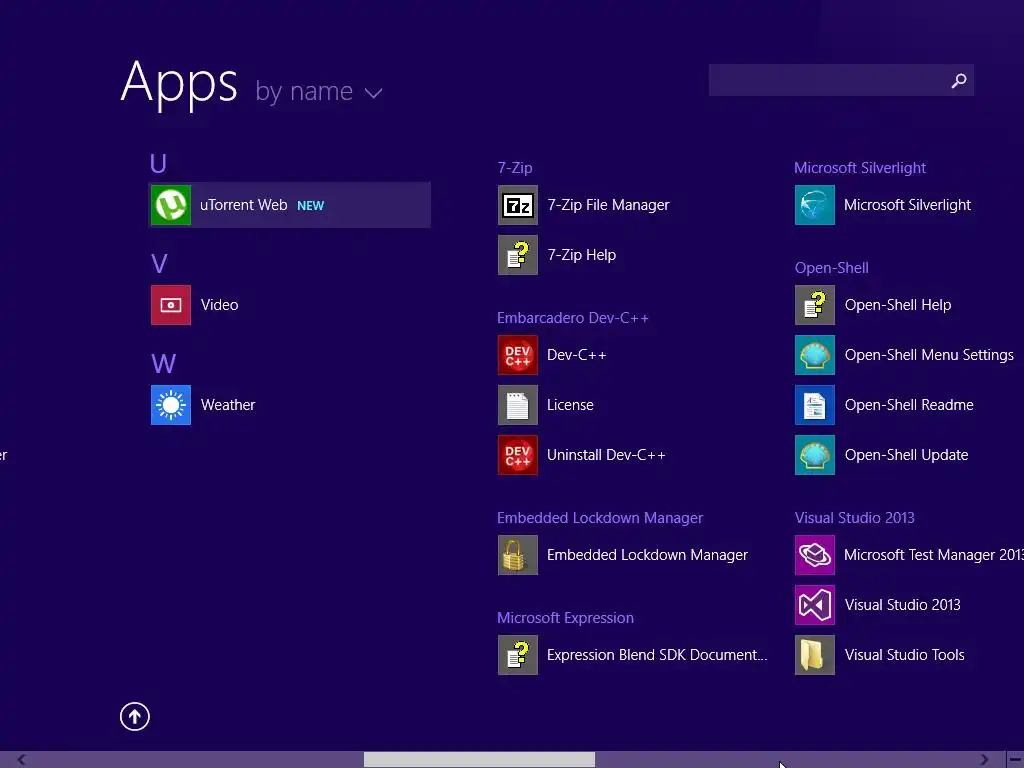Open the Open-Shell Readme icon
Viewport: 1024px width, 768px height.
point(815,405)
